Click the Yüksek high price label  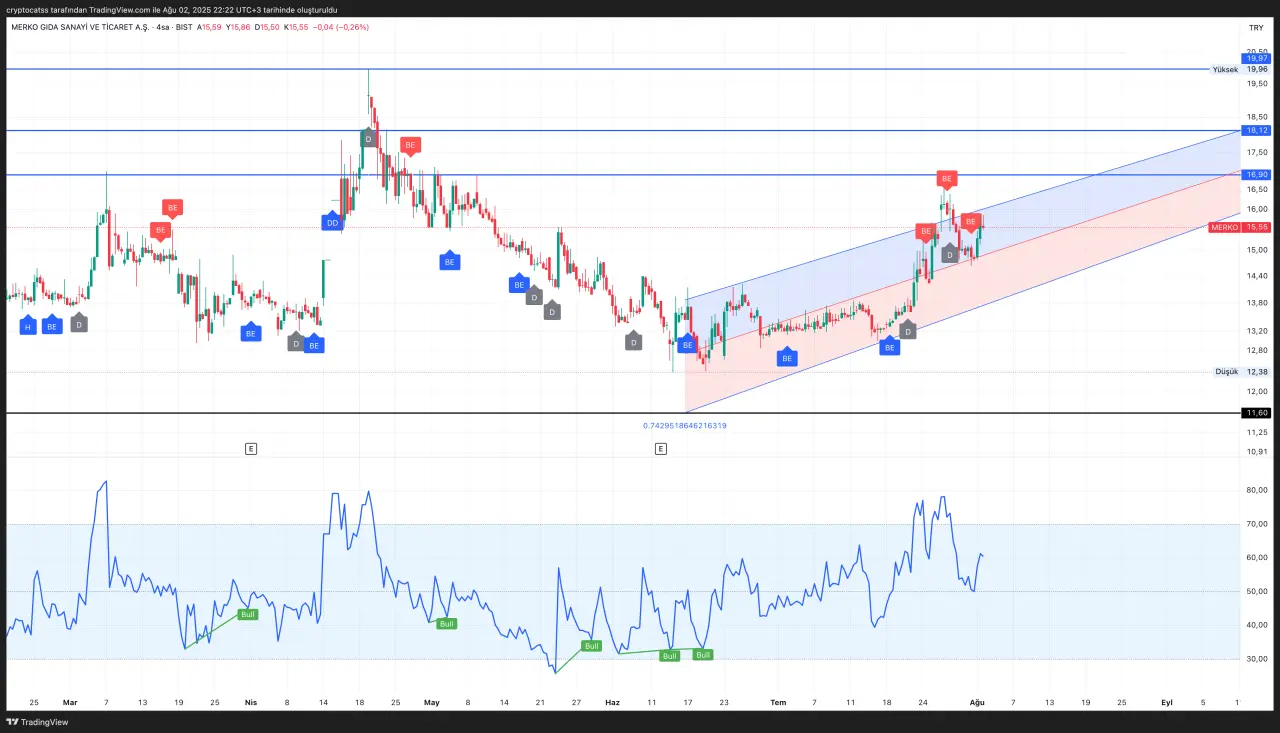1224,69
